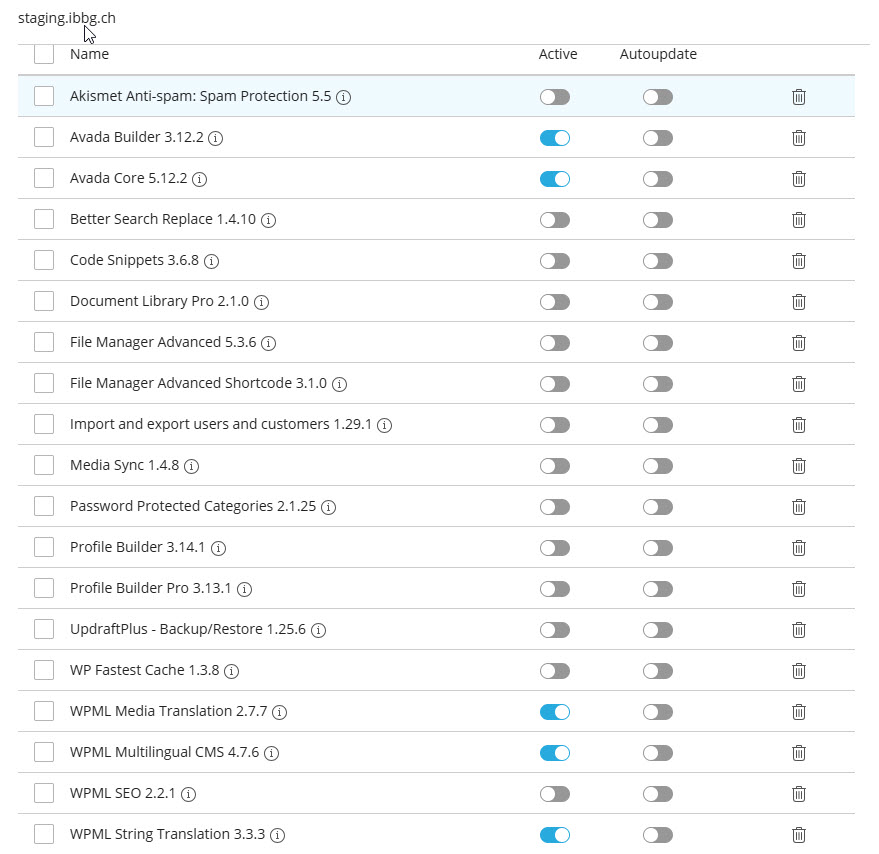This screenshot has height=854, width=879.
Task: Switch on autoupdate for Akismet Anti-spam
Action: click(x=658, y=97)
